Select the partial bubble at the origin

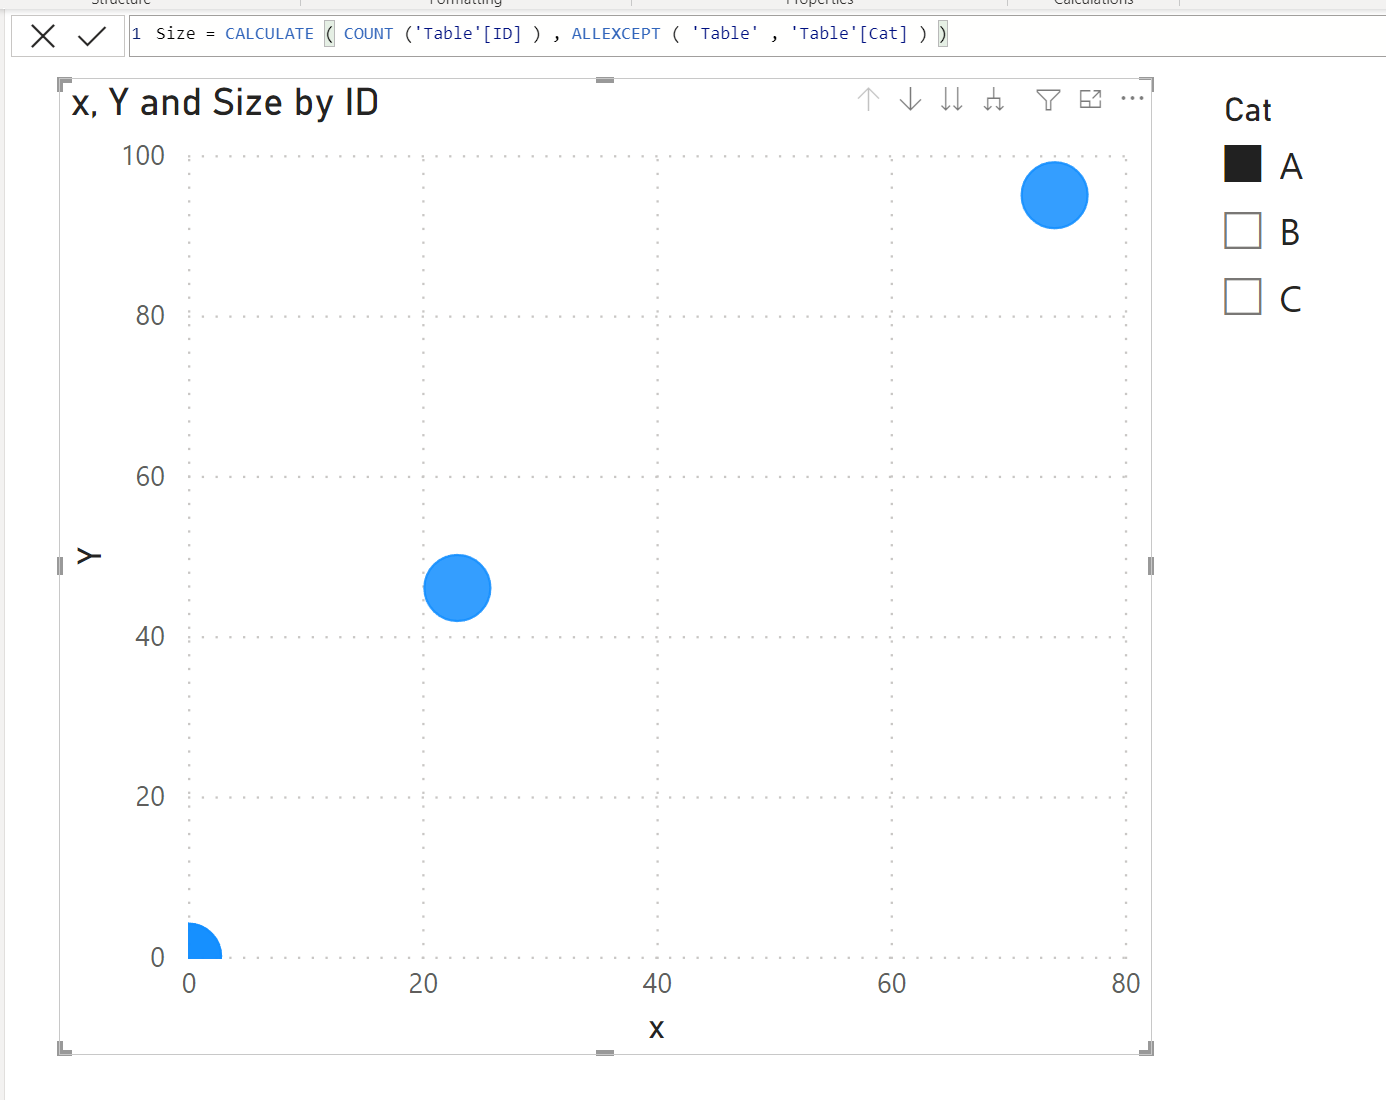(203, 942)
